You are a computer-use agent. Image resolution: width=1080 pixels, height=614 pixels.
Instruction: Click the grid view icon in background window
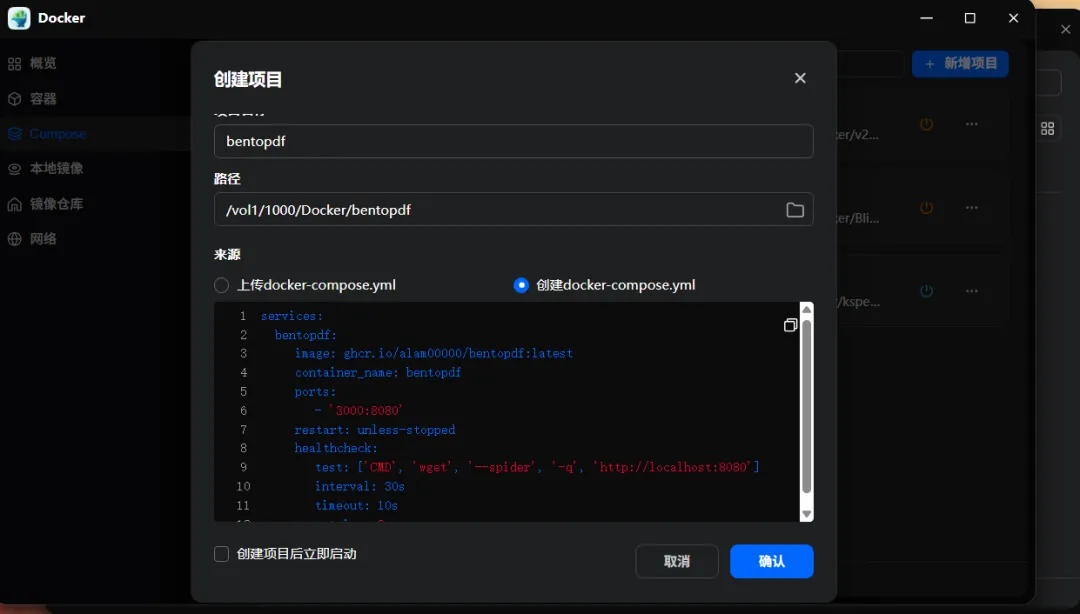(1047, 129)
